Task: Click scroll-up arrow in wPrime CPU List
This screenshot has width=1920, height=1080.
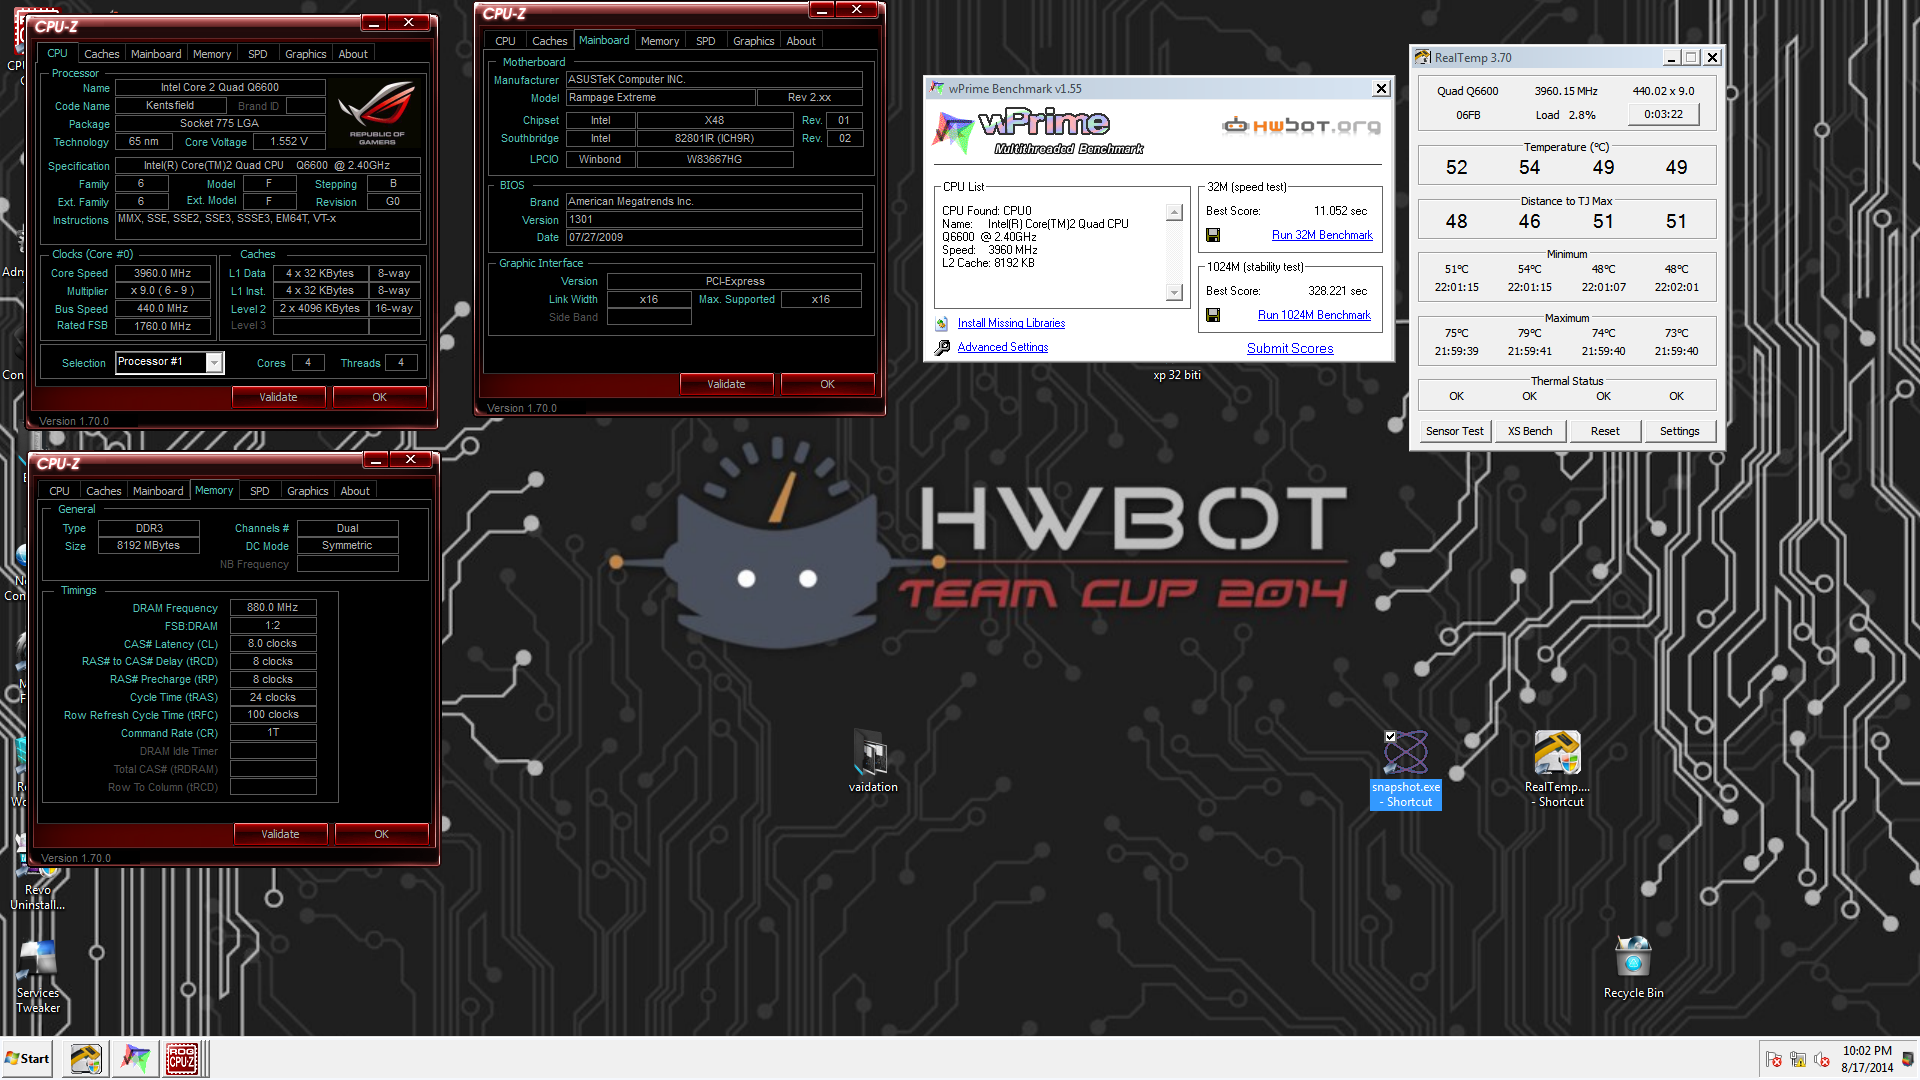Action: pos(1175,212)
